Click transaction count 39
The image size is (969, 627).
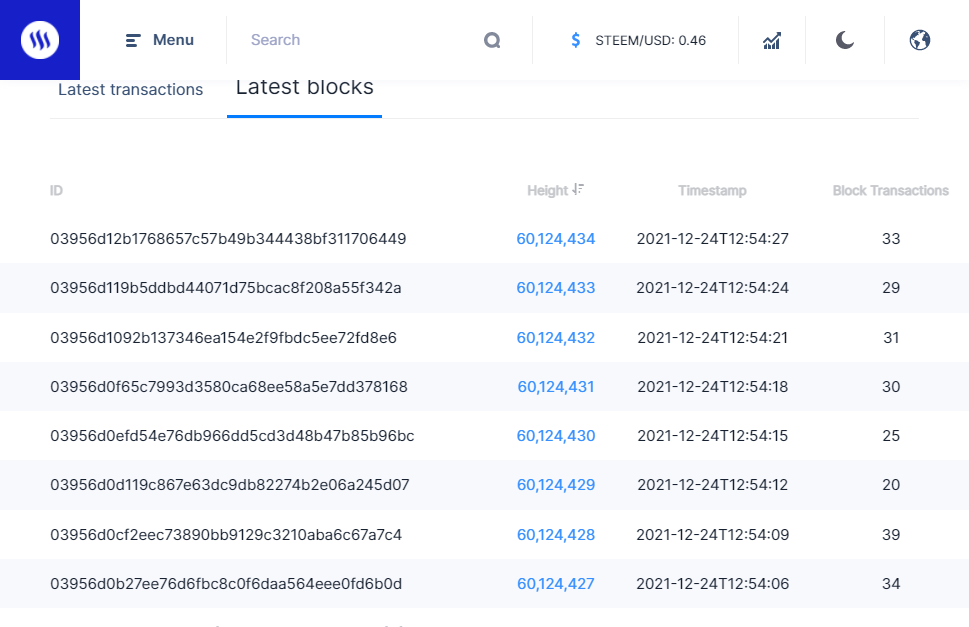coord(891,535)
